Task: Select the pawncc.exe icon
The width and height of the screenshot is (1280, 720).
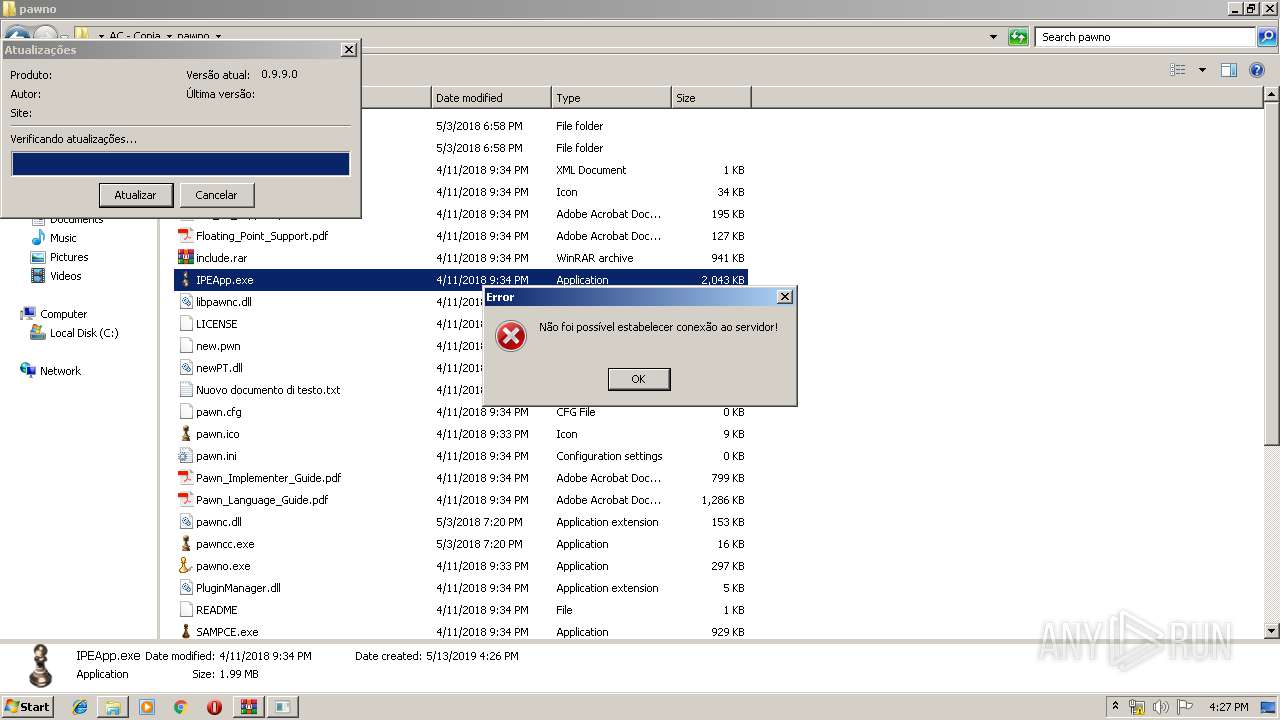Action: click(x=185, y=544)
